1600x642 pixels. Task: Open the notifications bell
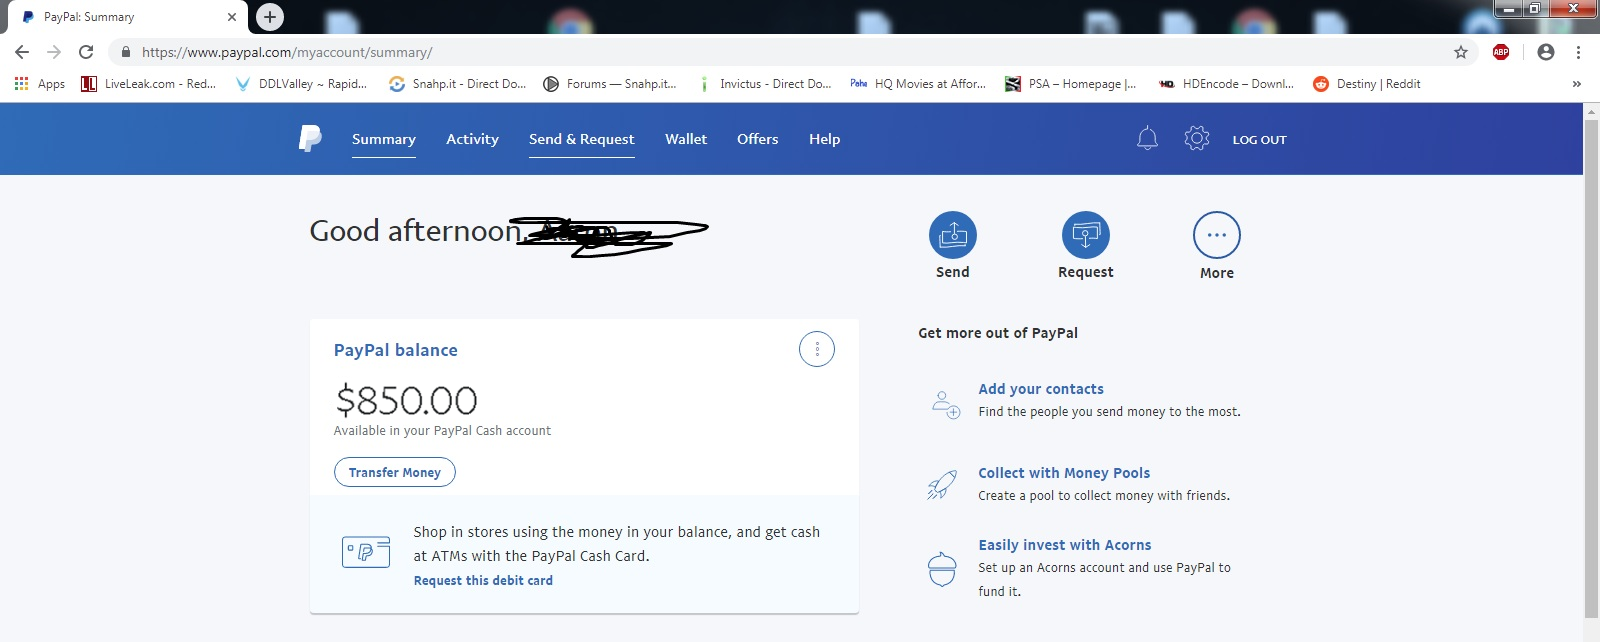click(x=1147, y=139)
